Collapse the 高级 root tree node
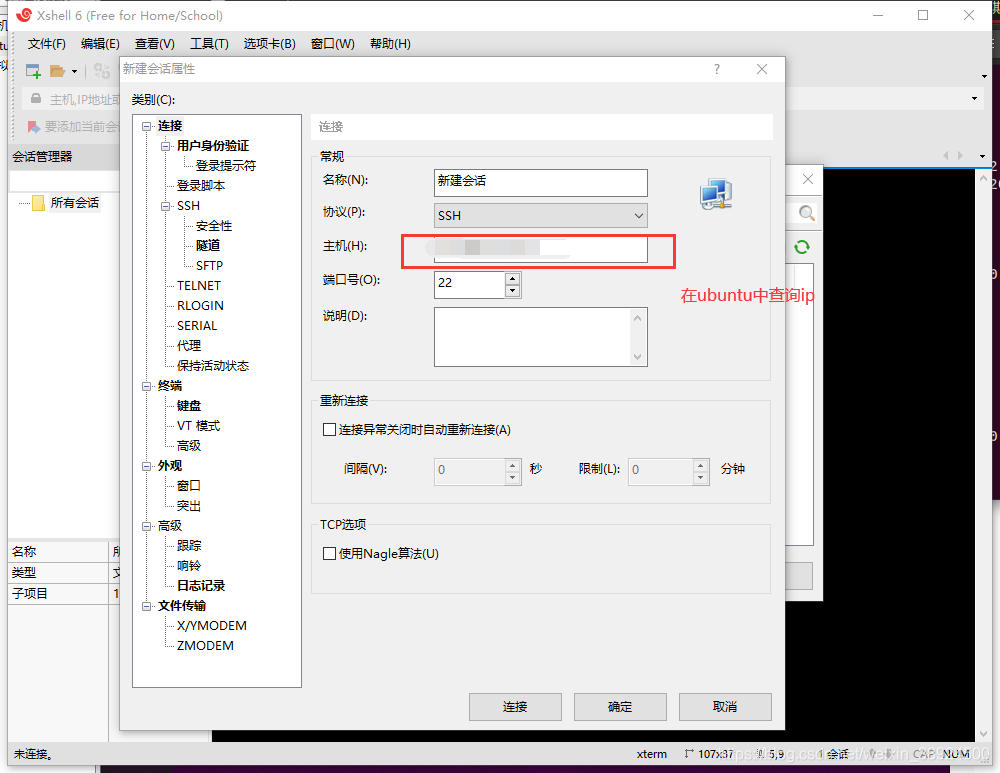Screen dimensions: 1000x773 (147, 526)
